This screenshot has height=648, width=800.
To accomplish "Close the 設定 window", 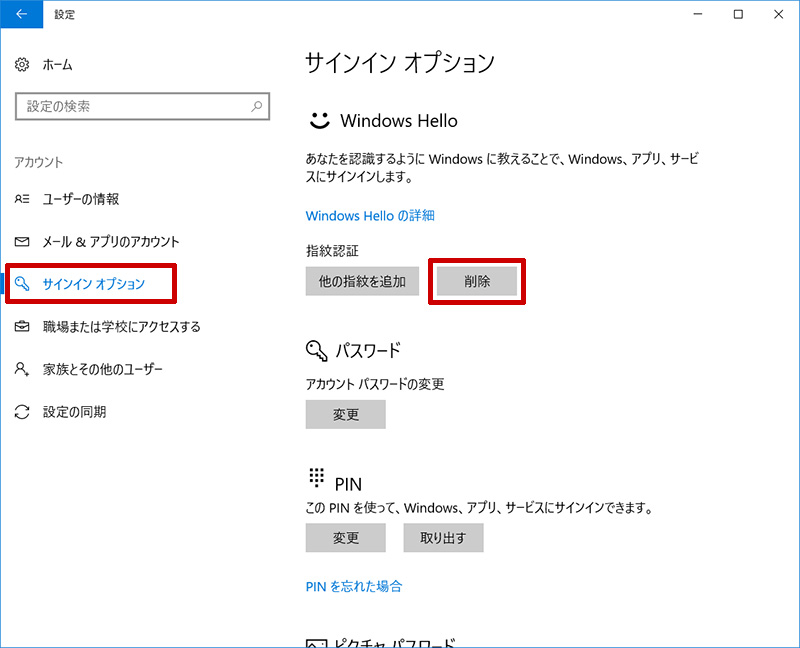I will coord(779,14).
